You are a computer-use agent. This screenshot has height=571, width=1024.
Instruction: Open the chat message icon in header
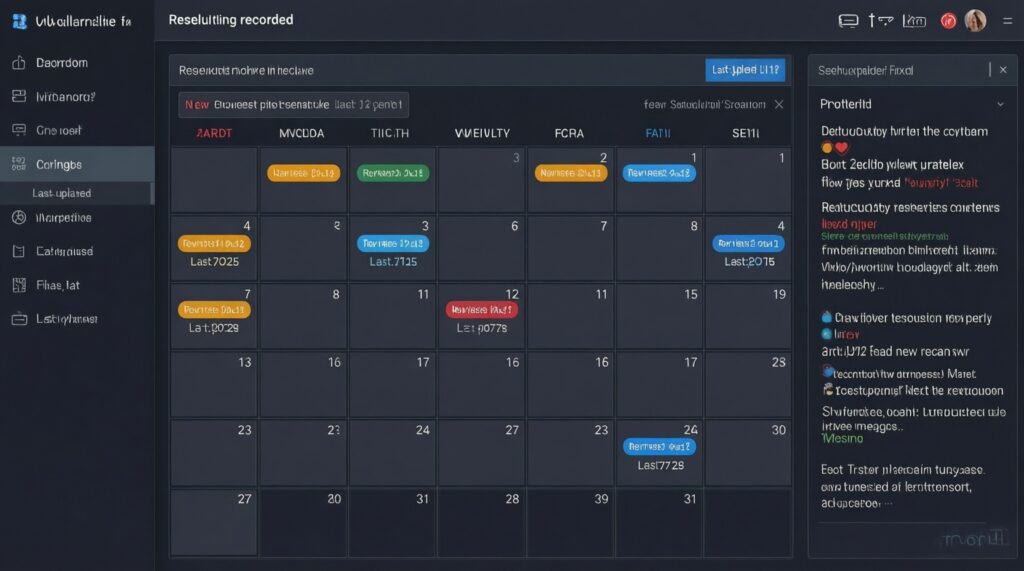pyautogui.click(x=848, y=20)
